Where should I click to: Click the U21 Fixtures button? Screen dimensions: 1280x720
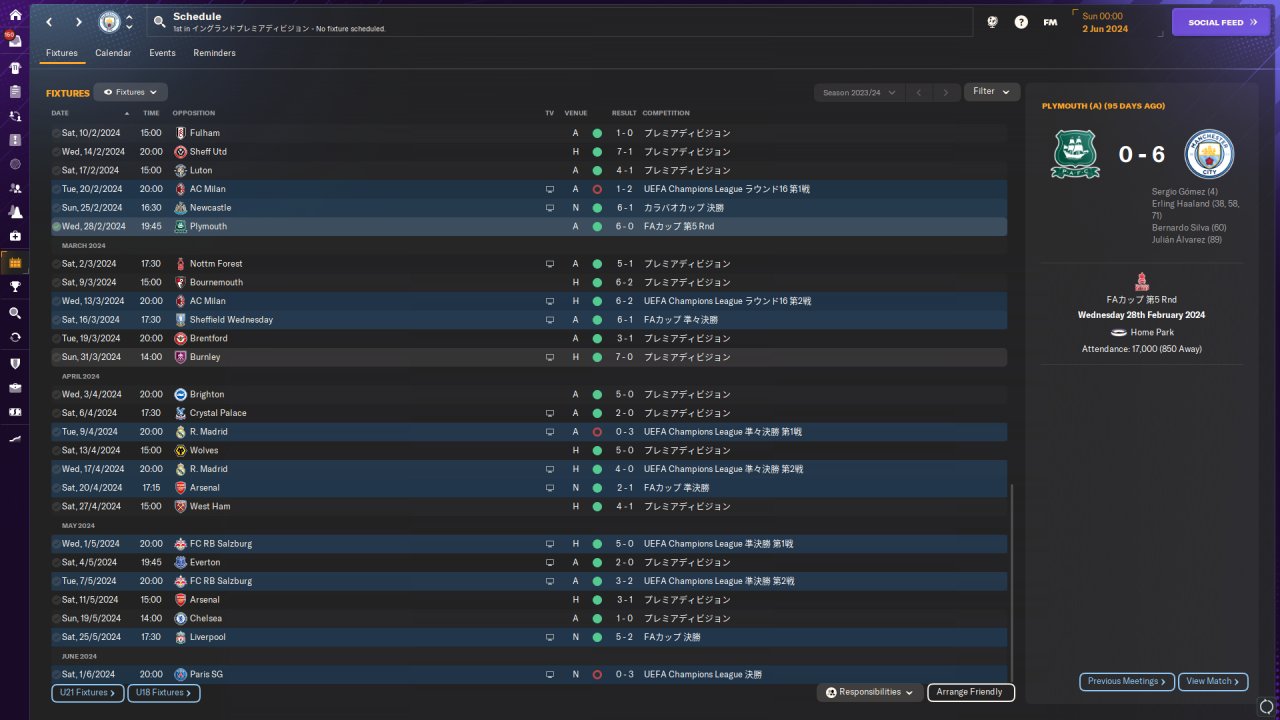88,693
